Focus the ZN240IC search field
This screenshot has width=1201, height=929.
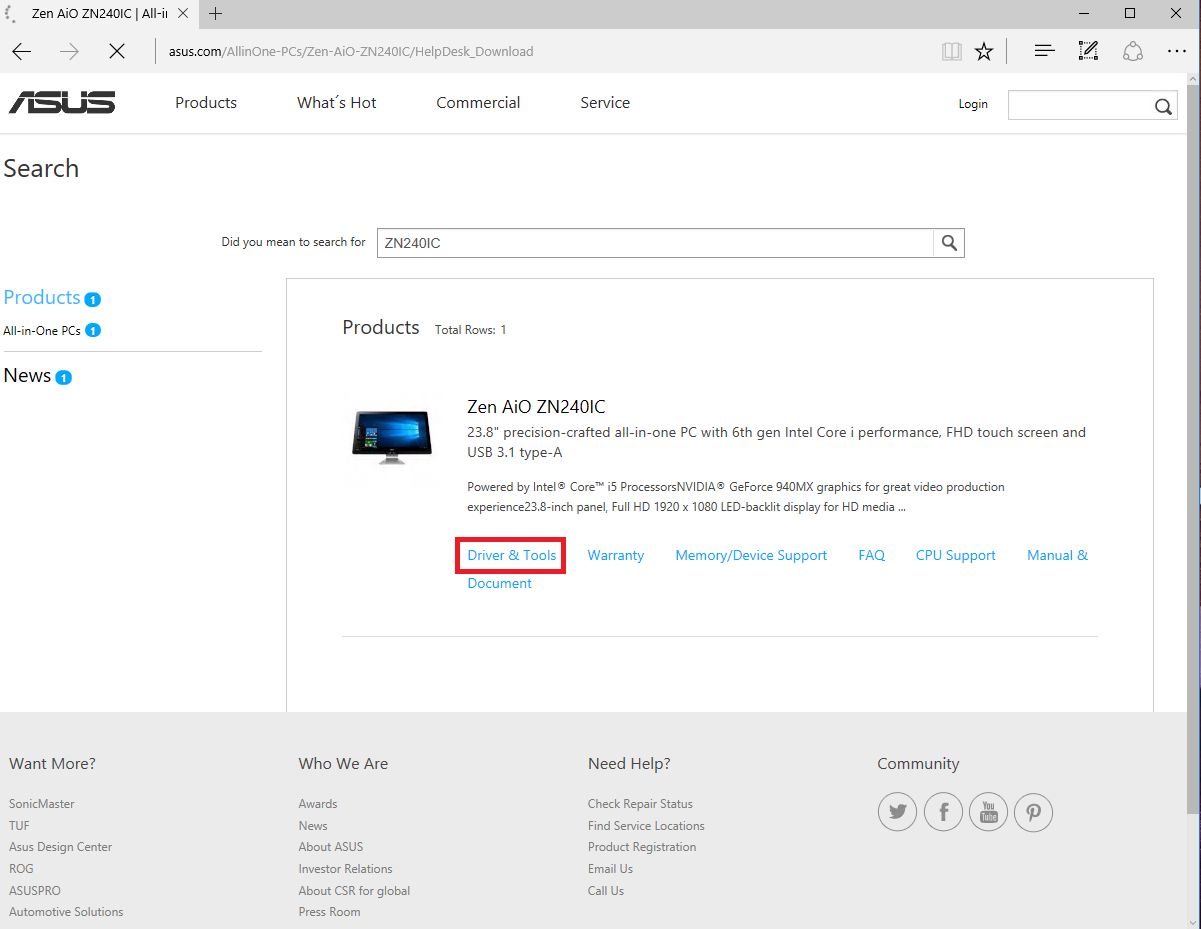point(655,243)
